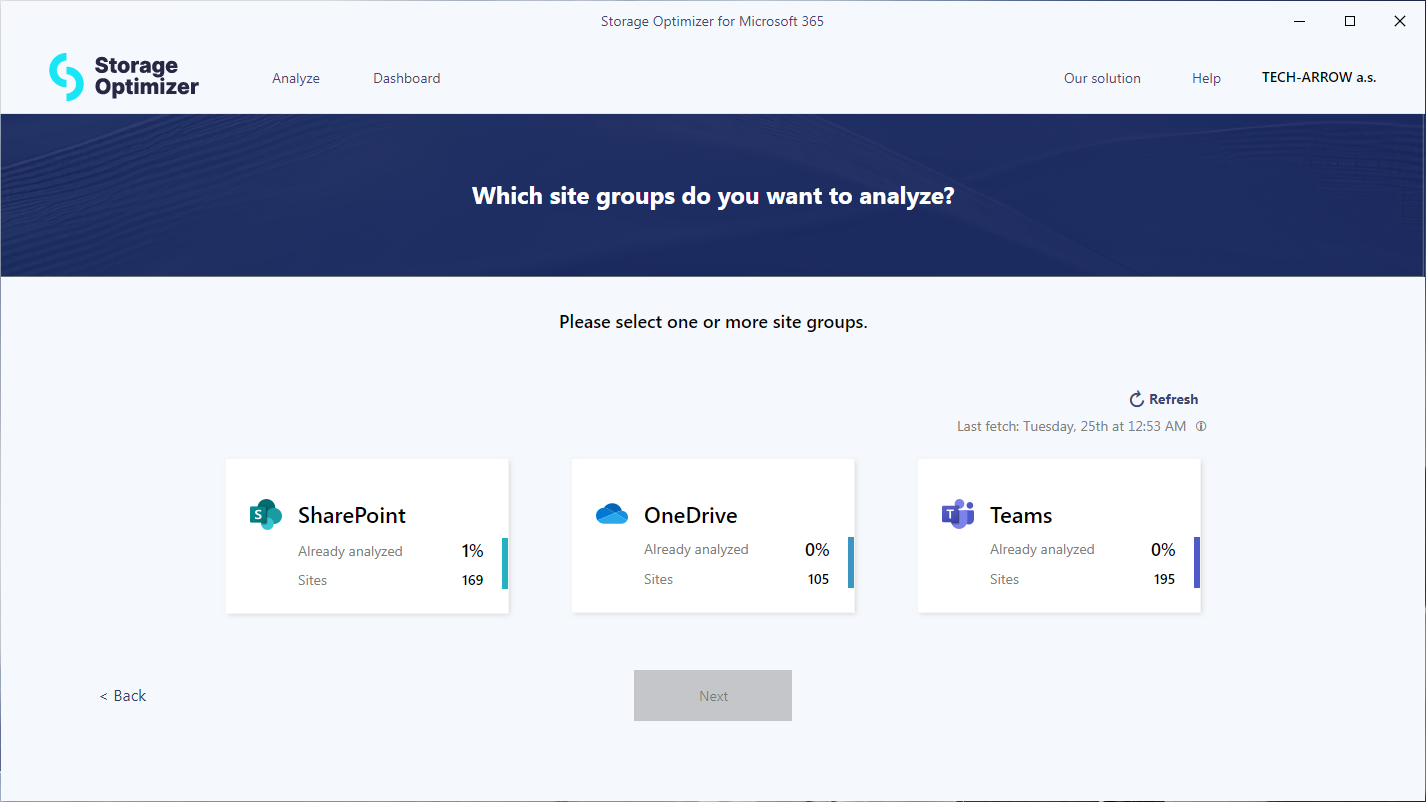Click the info icon next to last fetch time
The image size is (1426, 802).
pos(1201,426)
